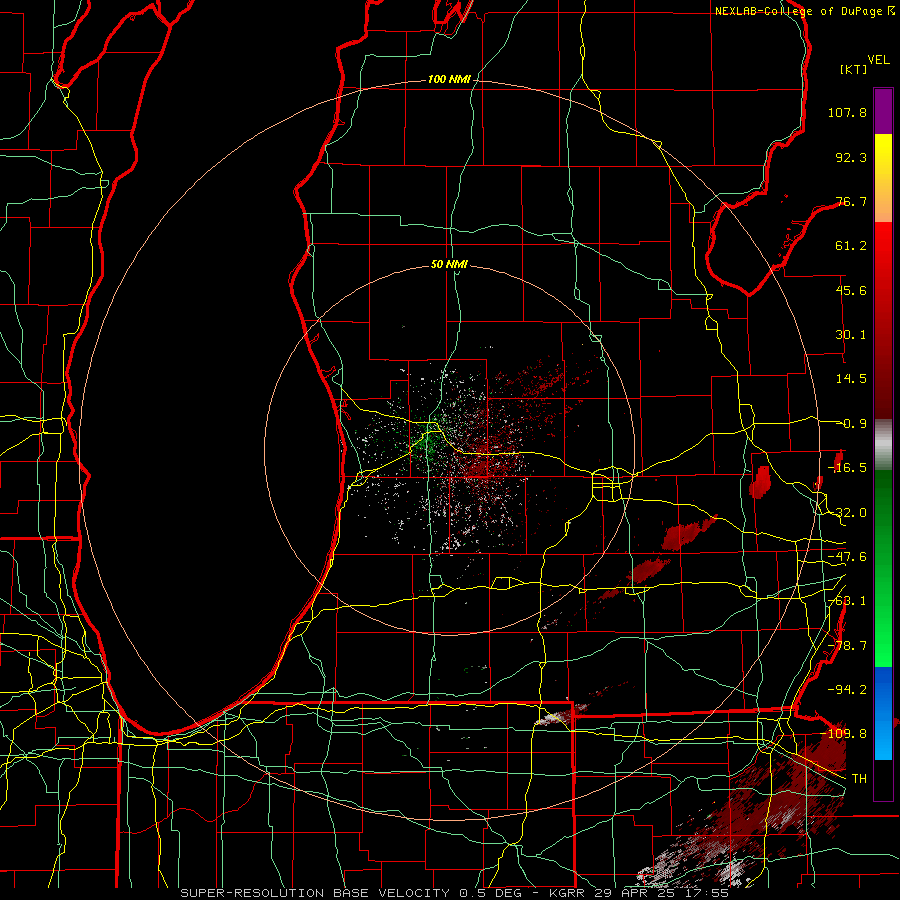Select the 45.6 value on the velocity scale
Screen dimensions: 900x900
tap(851, 290)
